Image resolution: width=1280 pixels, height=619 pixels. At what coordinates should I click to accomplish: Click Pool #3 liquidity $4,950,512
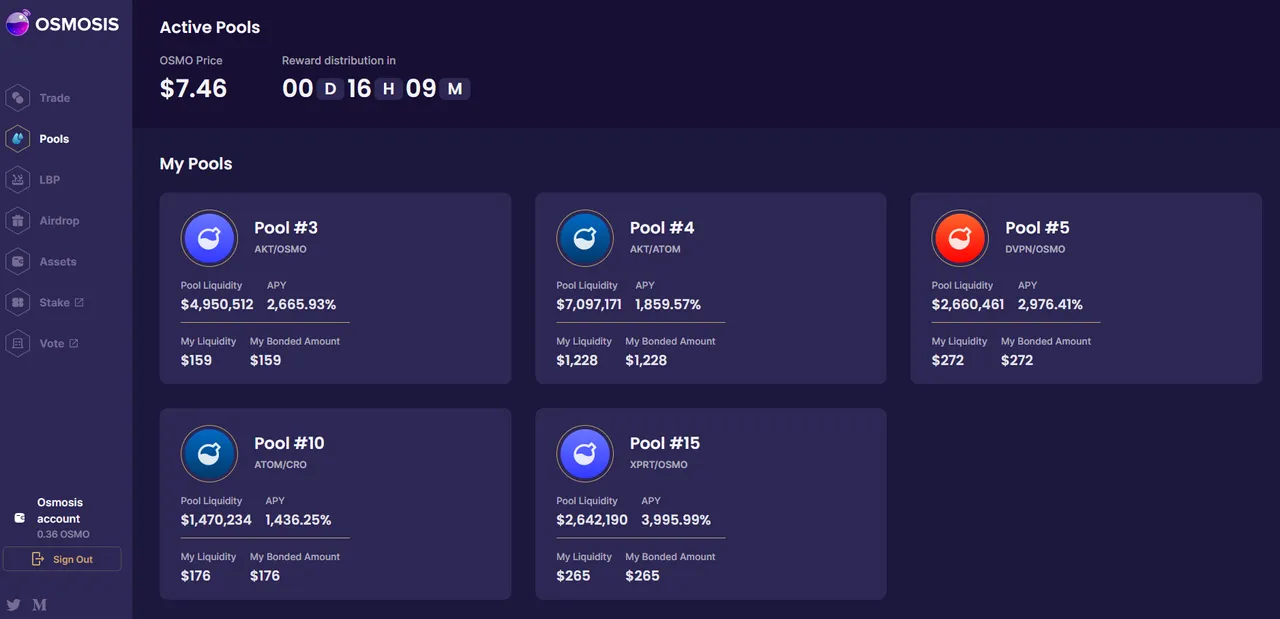tap(217, 304)
